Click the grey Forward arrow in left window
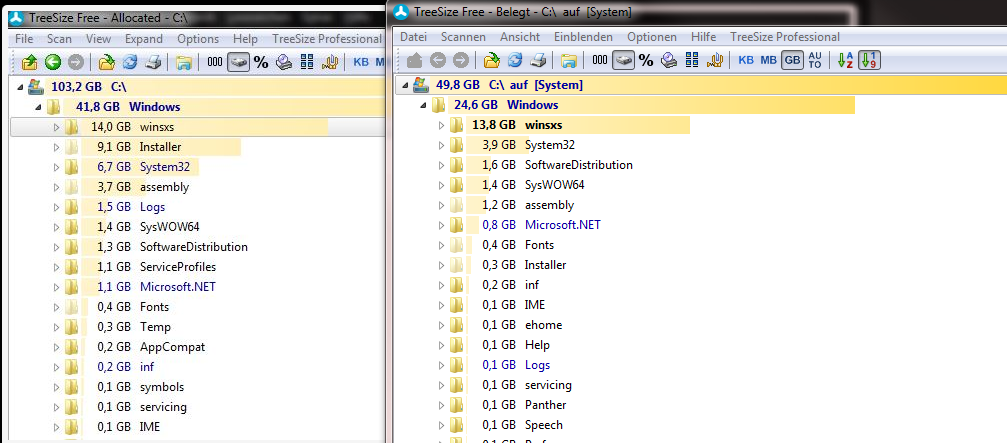 tap(75, 62)
